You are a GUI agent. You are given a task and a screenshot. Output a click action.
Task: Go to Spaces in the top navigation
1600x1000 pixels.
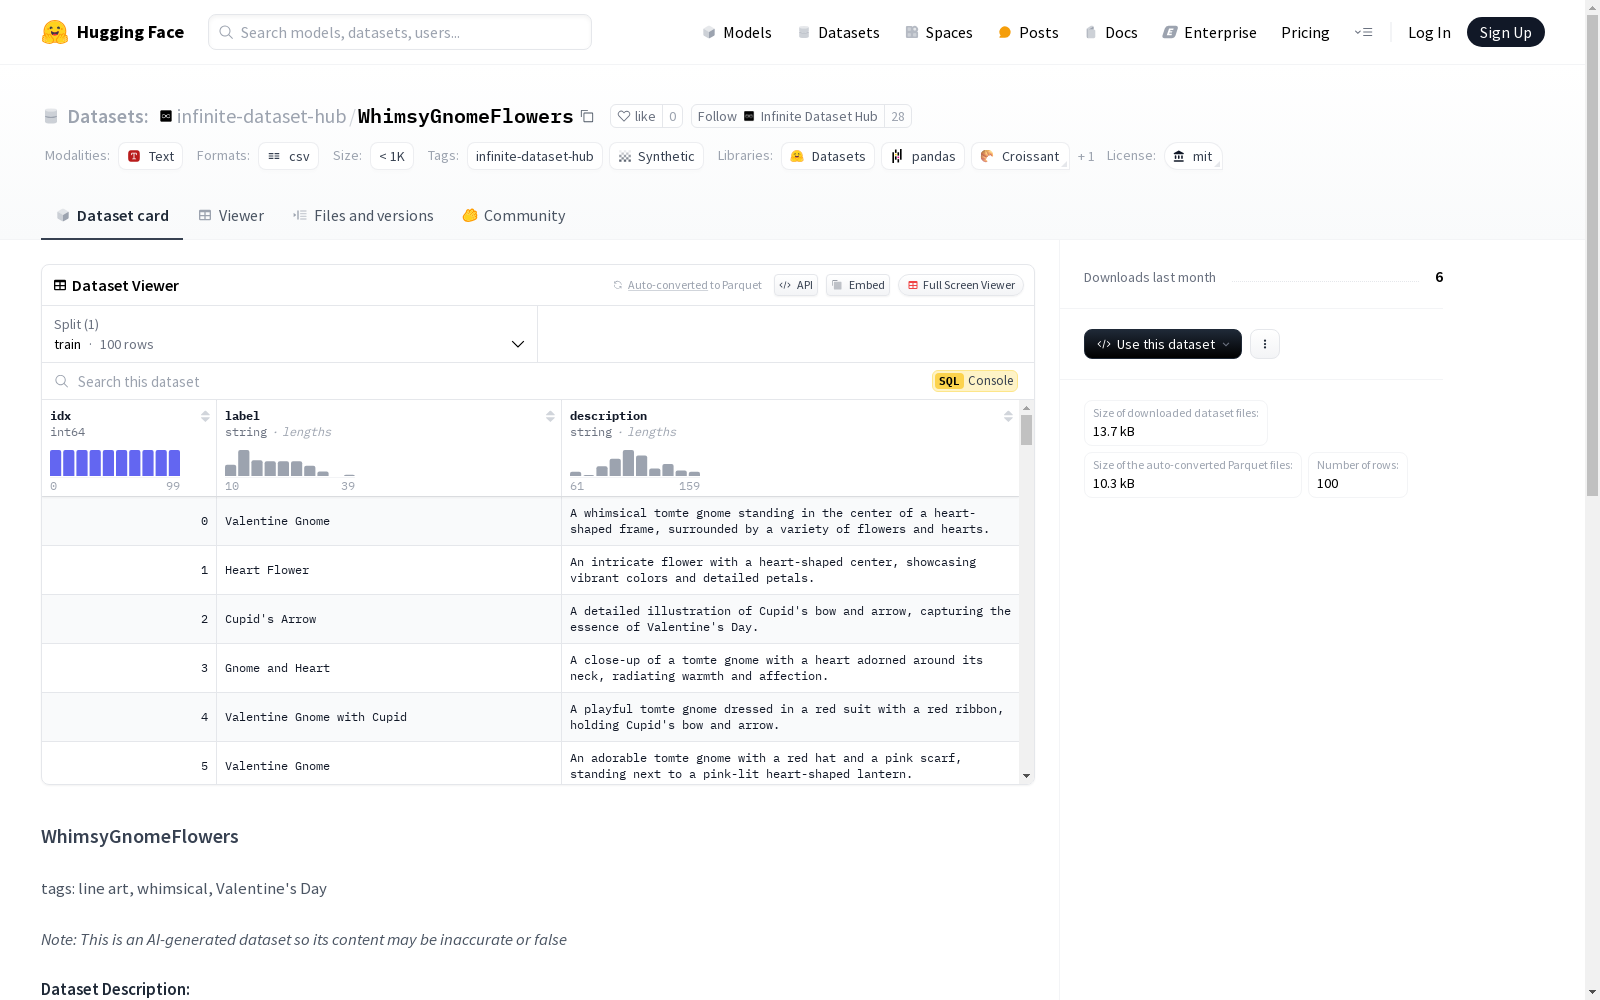[x=939, y=33]
